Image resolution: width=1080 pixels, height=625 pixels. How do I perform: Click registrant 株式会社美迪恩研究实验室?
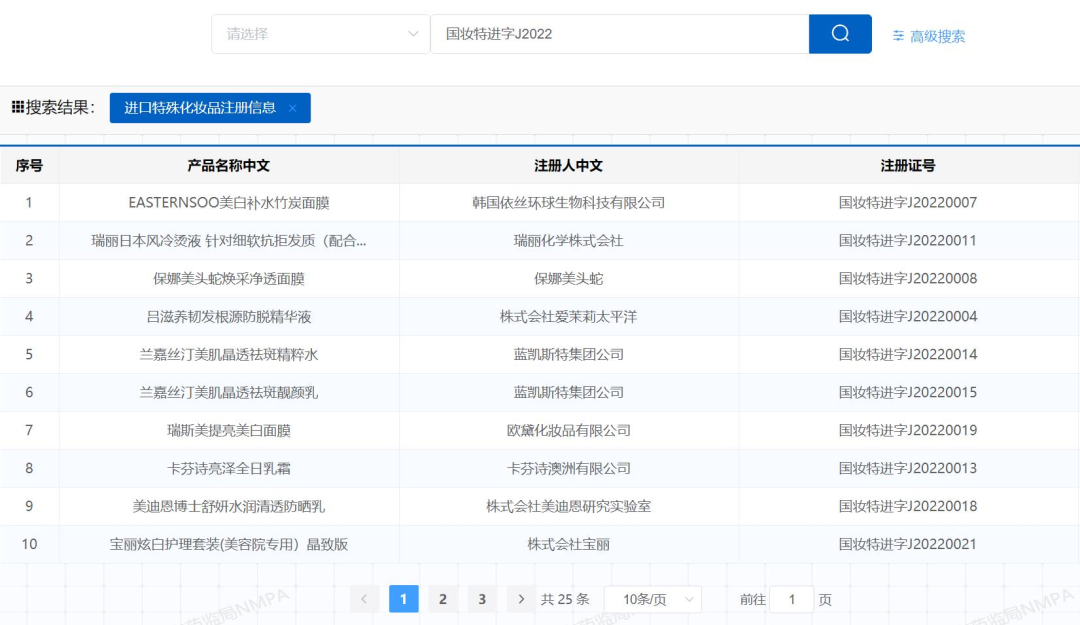[x=568, y=506]
